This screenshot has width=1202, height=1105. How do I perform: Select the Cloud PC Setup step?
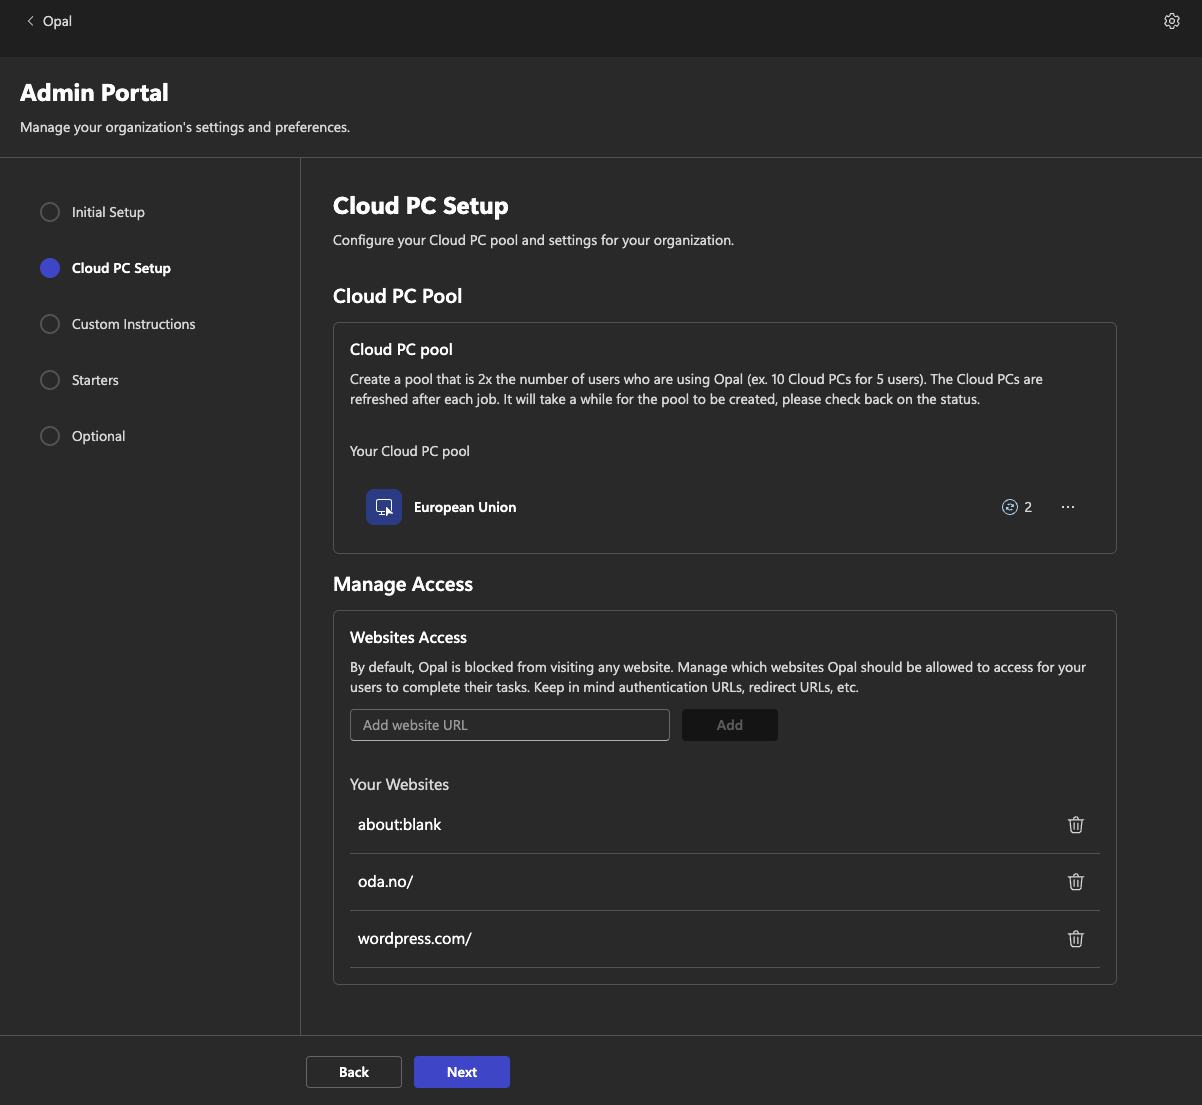pos(121,268)
